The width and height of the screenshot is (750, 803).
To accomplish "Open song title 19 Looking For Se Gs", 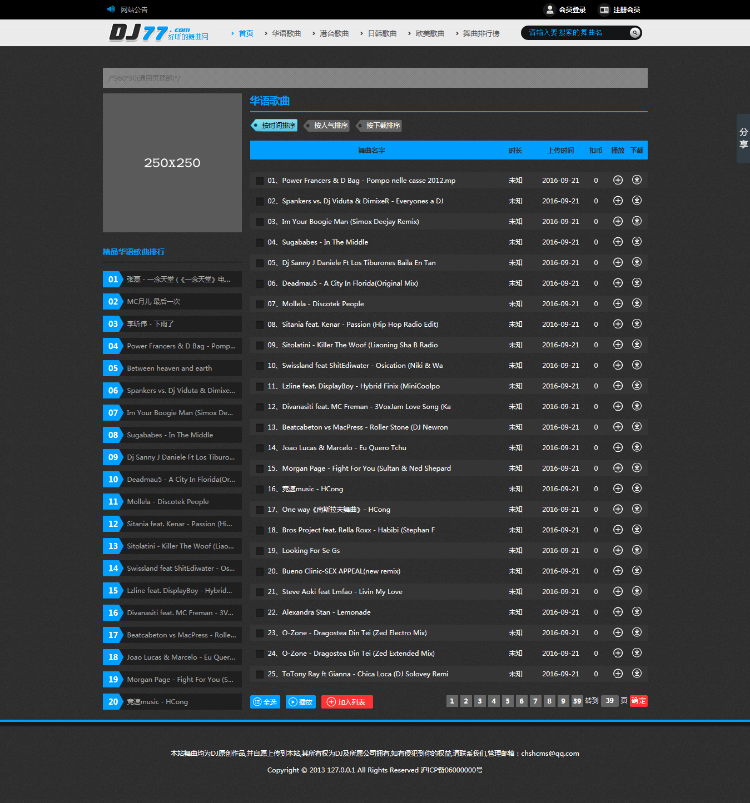I will point(311,551).
